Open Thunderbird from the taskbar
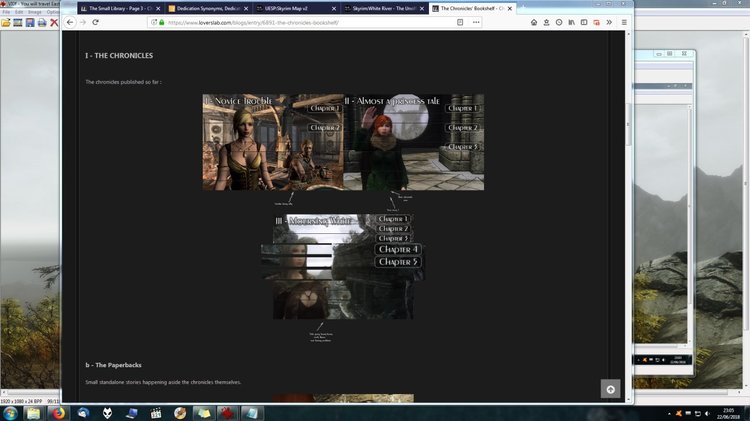Screen dimensions: 750x421 [83, 413]
